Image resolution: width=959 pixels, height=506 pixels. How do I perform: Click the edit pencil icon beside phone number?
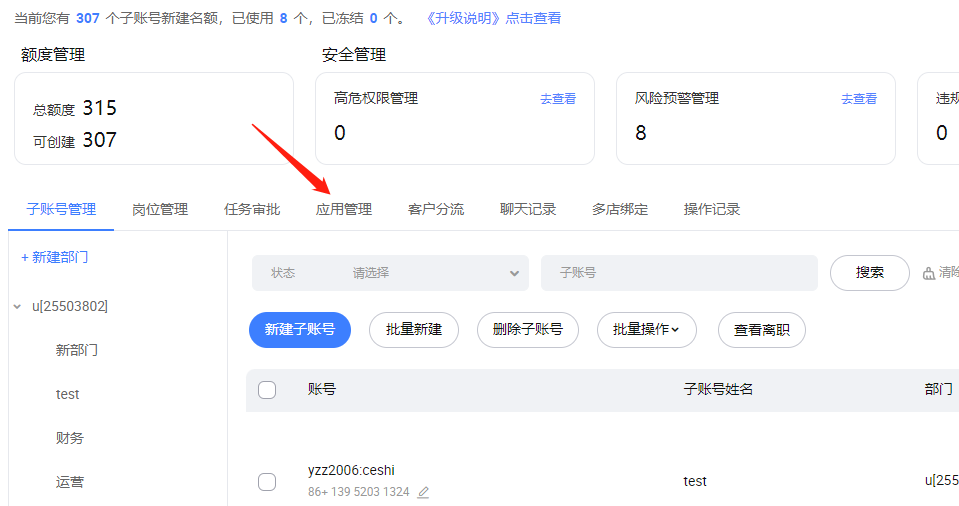coord(423,492)
